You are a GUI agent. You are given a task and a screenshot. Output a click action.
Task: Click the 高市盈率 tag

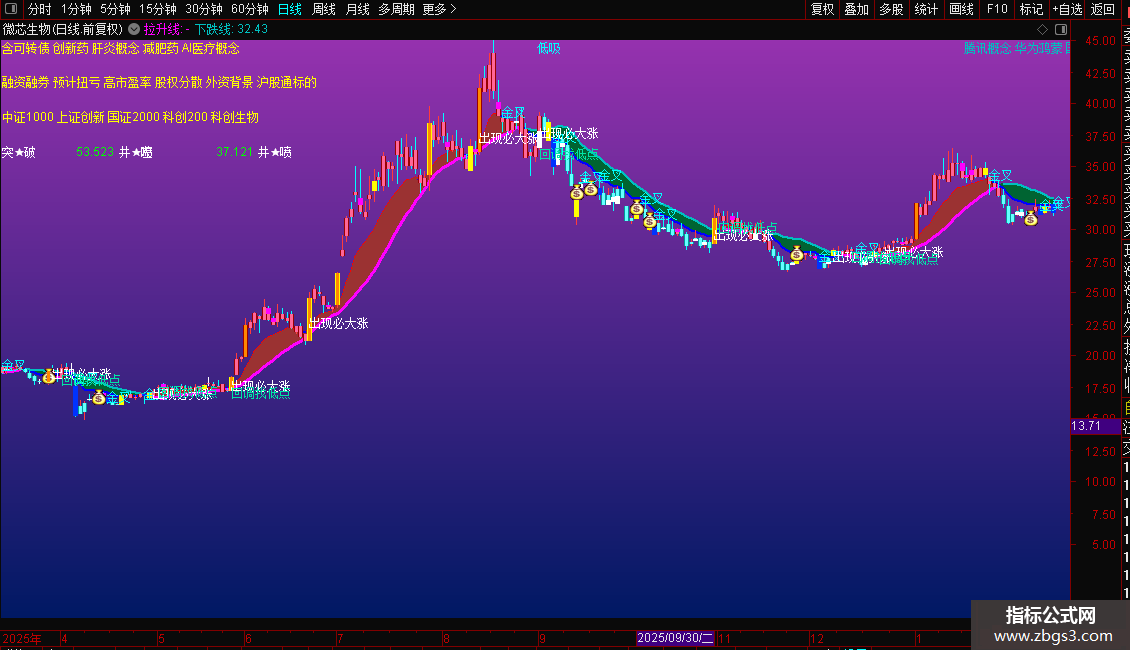pos(128,82)
